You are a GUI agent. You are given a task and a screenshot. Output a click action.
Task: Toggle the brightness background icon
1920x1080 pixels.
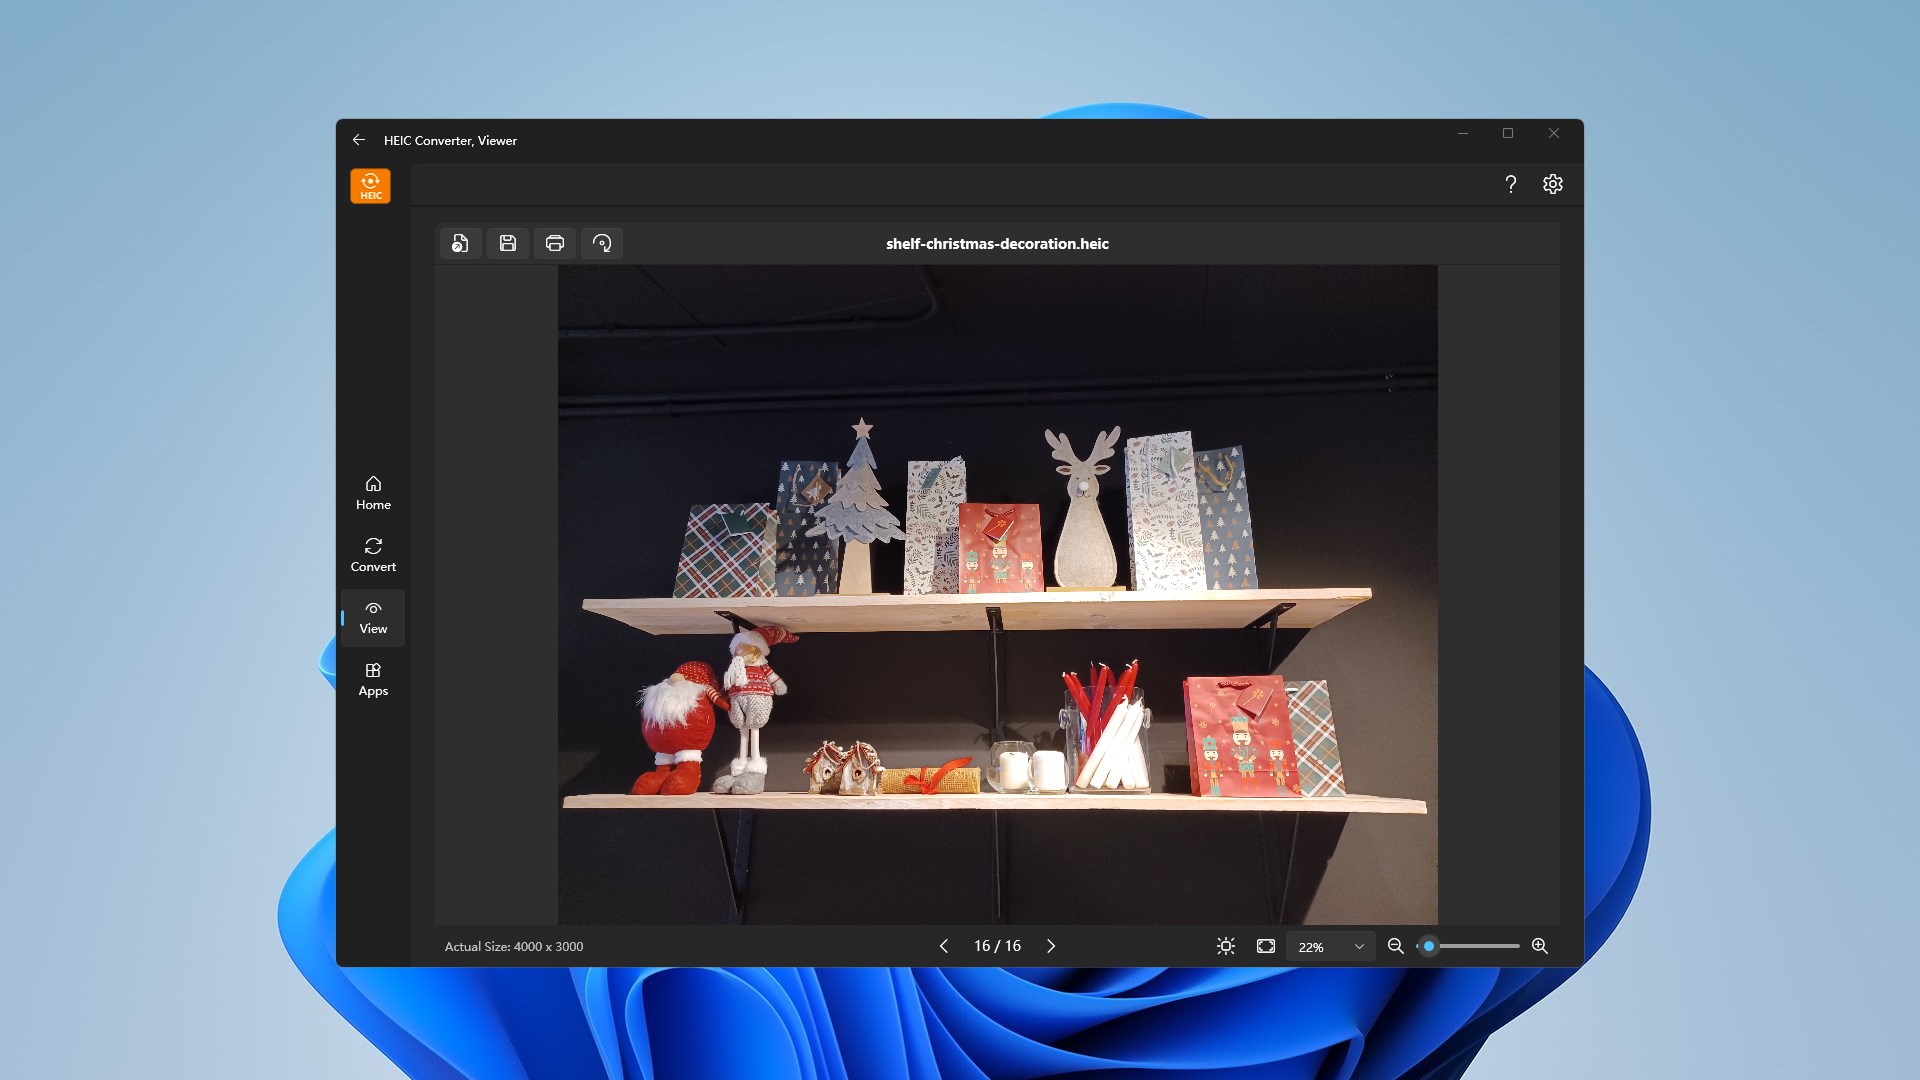click(x=1226, y=946)
